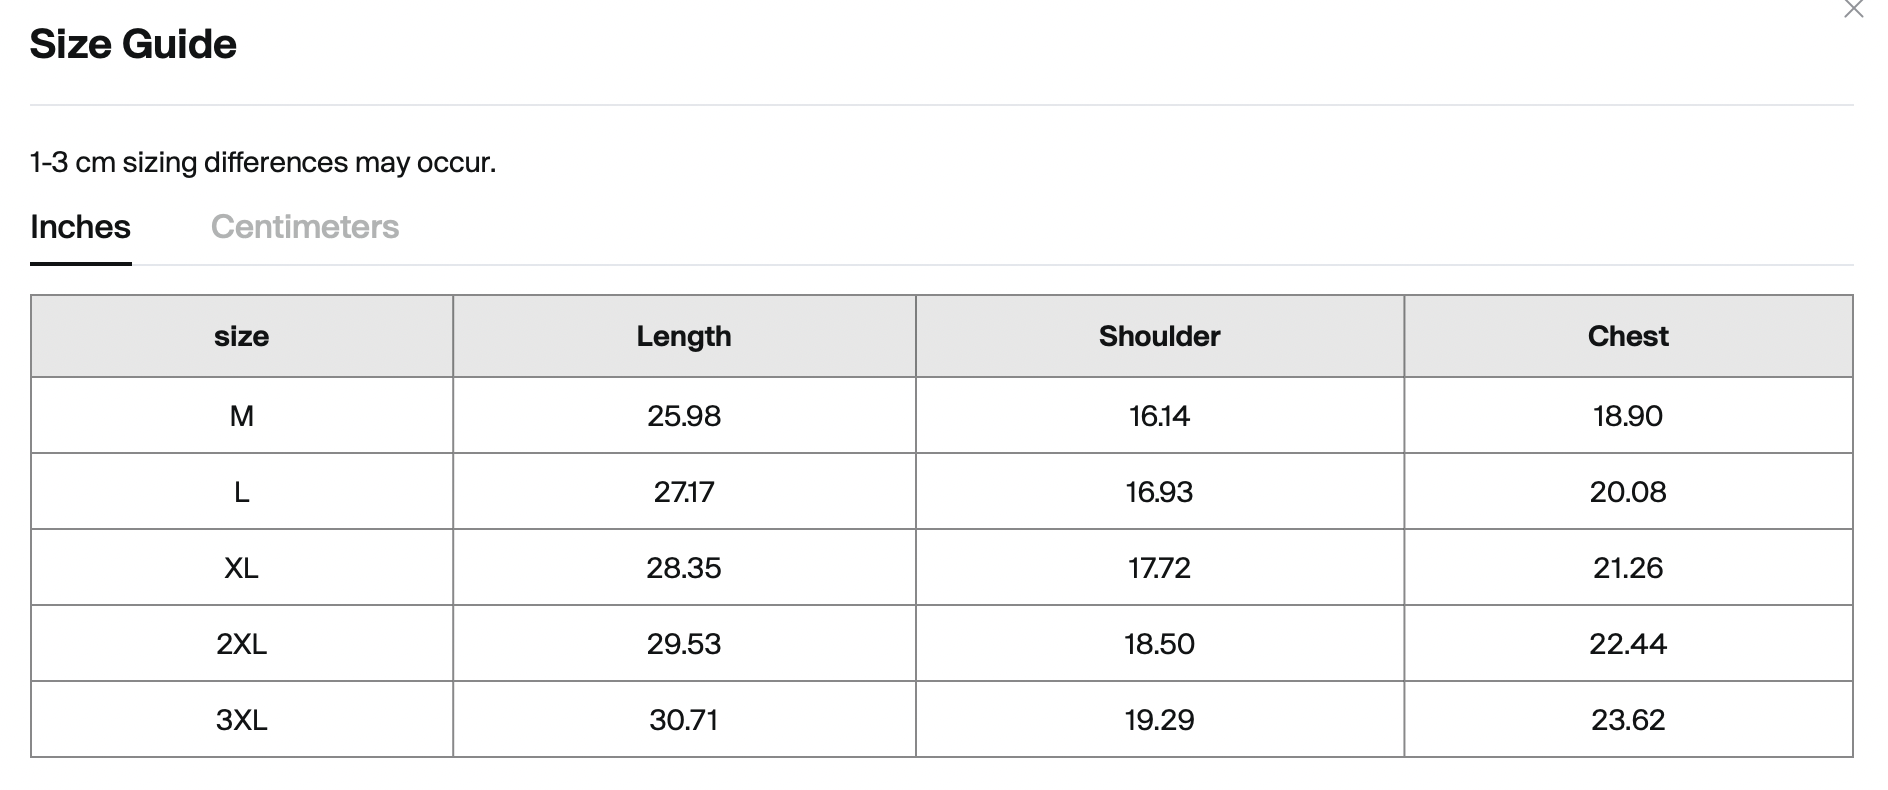
Task: Click the sizing differences note text
Action: pos(263,162)
